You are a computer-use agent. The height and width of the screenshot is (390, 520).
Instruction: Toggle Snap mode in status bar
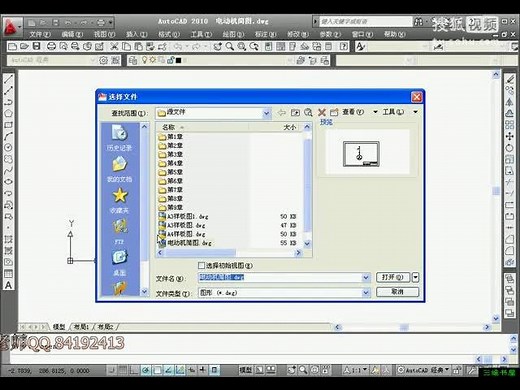112,370
